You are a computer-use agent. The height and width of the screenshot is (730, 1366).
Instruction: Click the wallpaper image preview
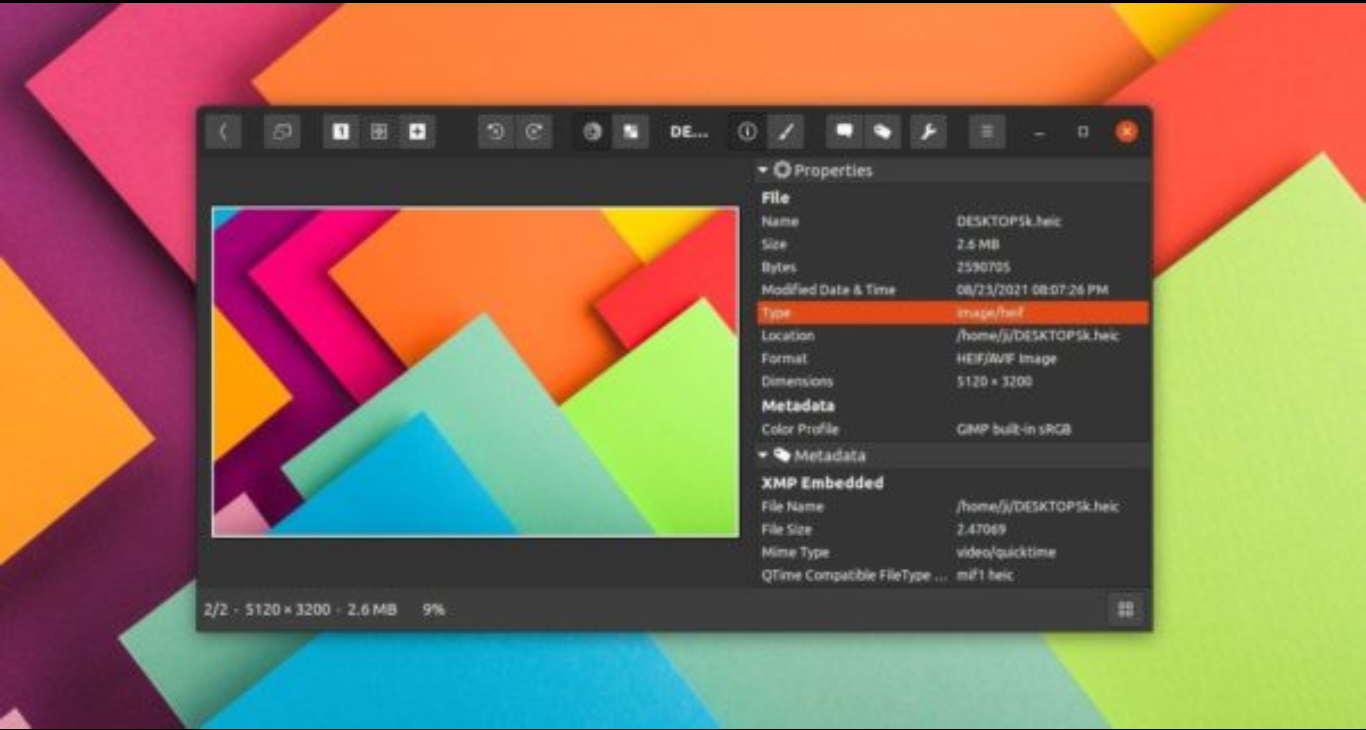click(476, 372)
